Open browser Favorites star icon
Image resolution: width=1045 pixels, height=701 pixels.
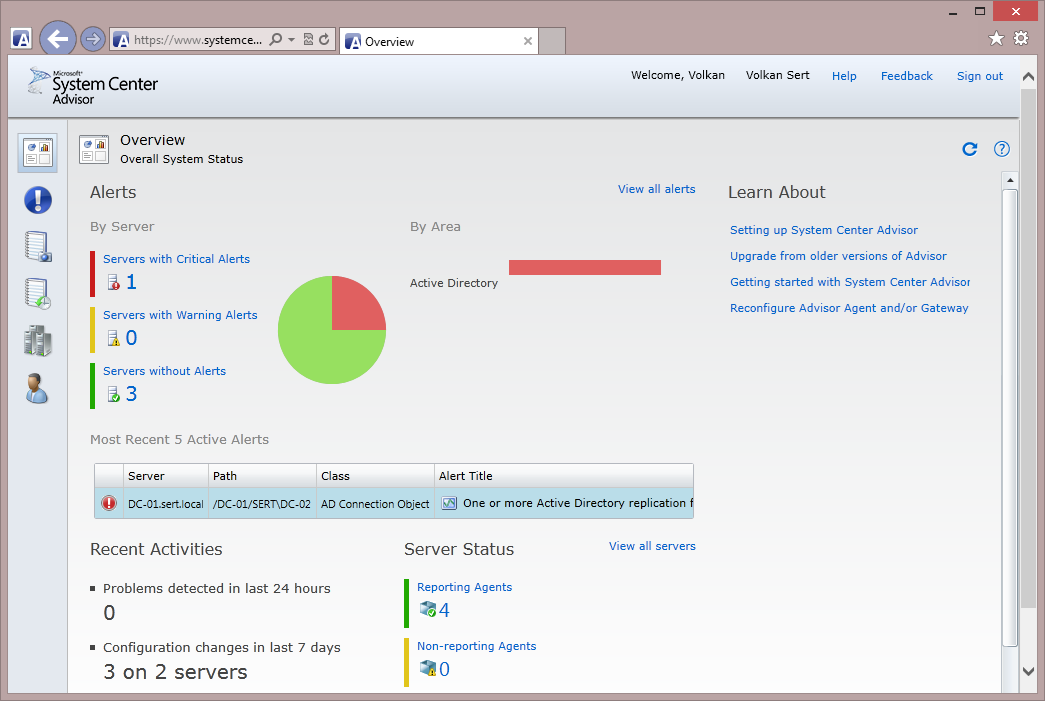tap(996, 38)
